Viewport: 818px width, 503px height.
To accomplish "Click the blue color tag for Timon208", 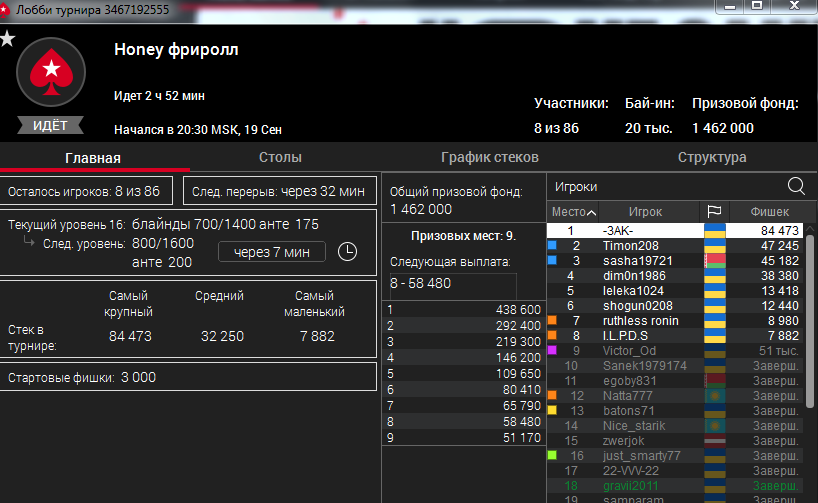I will click(x=552, y=245).
